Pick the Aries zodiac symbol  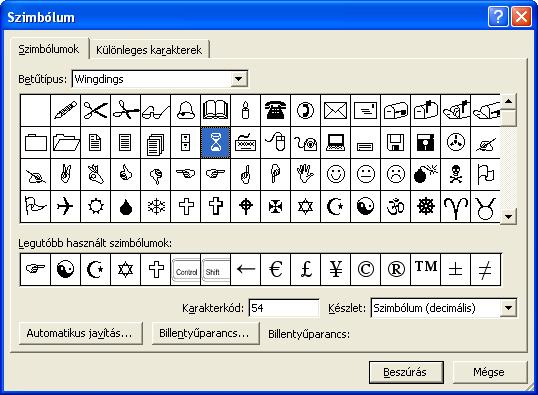[456, 207]
